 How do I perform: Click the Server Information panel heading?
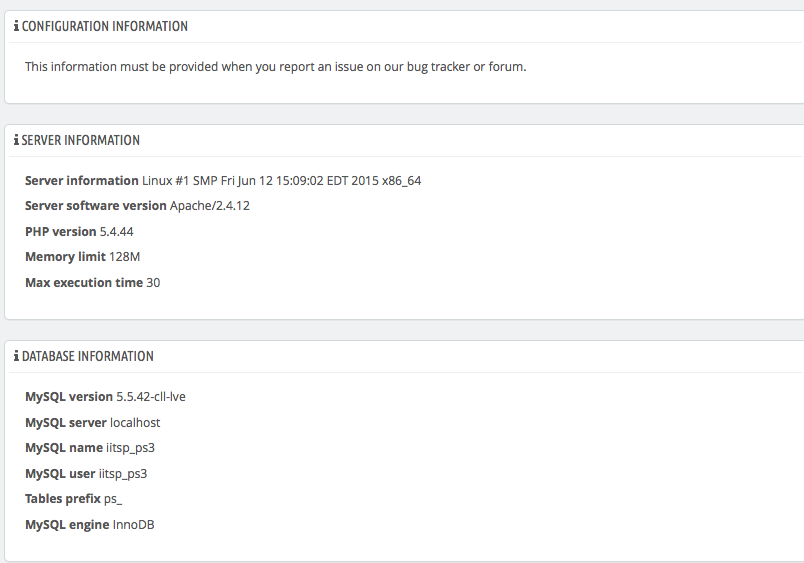click(81, 140)
